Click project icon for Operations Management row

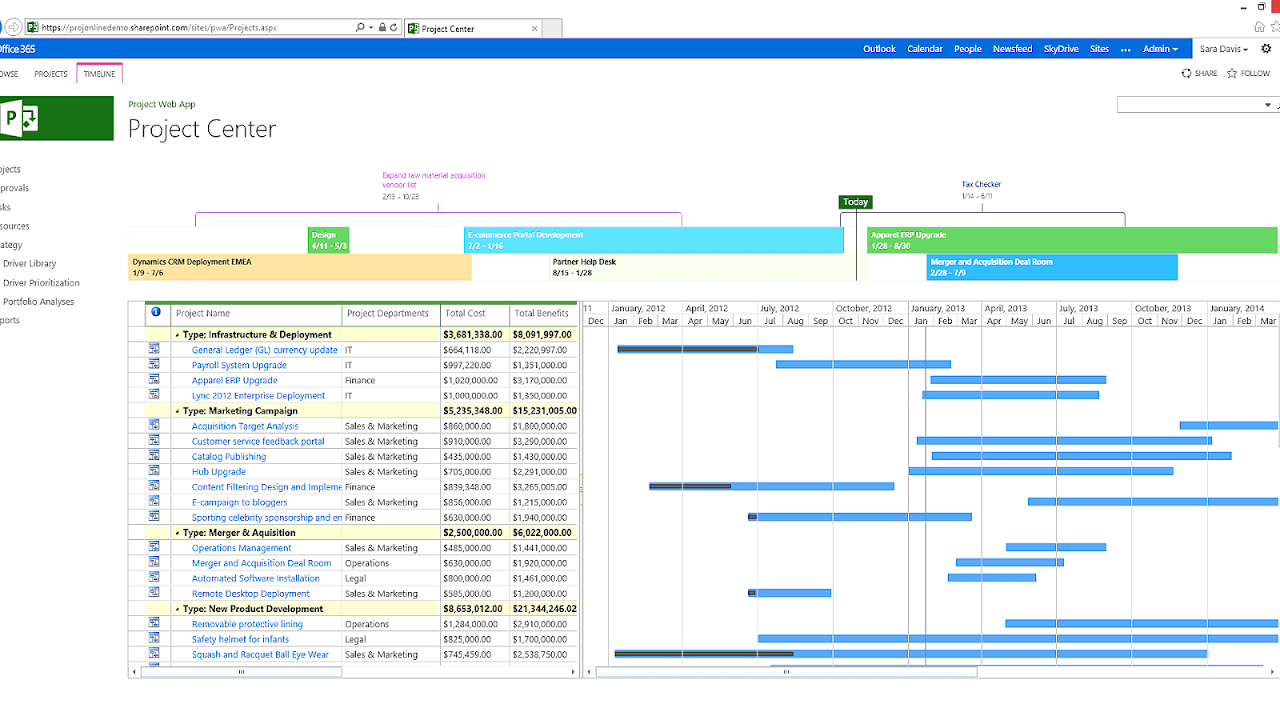click(x=155, y=547)
